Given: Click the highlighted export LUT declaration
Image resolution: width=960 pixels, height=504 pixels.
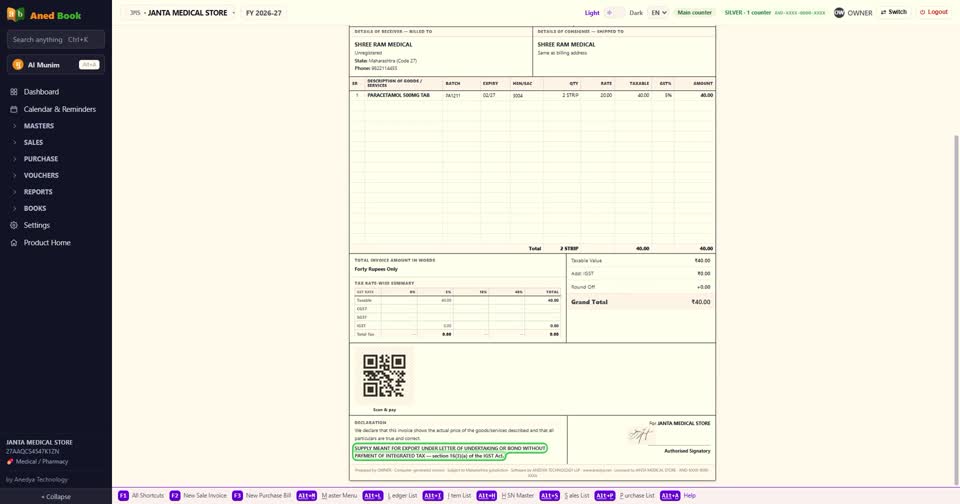Looking at the screenshot, I should tap(450, 452).
